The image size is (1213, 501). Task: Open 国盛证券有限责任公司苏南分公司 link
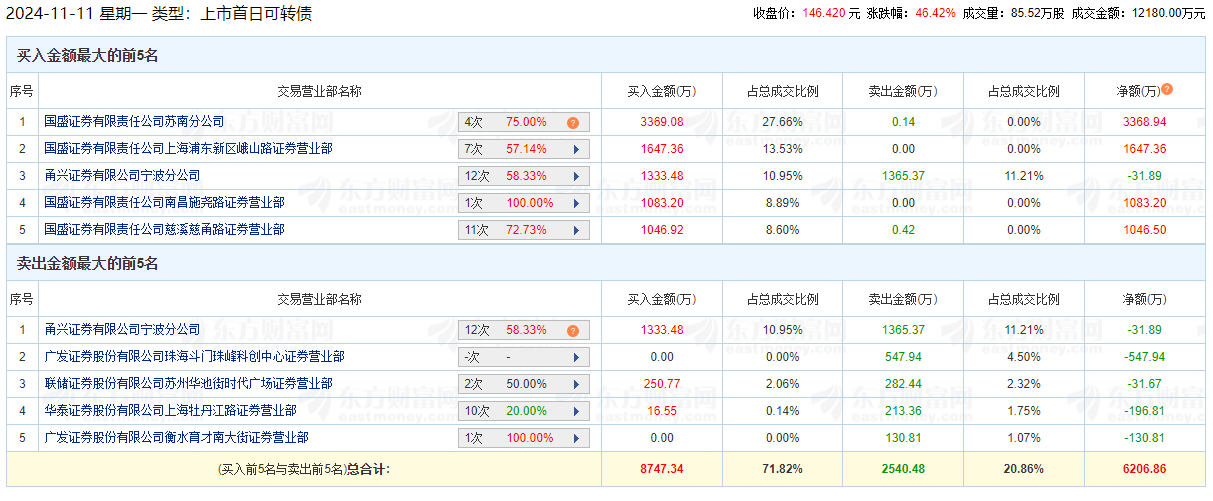pyautogui.click(x=134, y=122)
